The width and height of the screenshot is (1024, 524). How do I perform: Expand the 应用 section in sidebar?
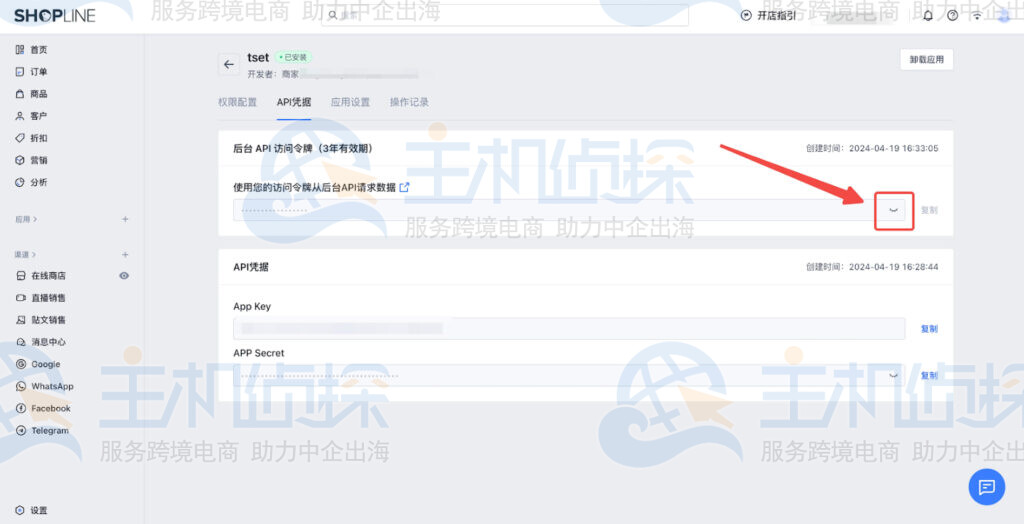[x=26, y=220]
